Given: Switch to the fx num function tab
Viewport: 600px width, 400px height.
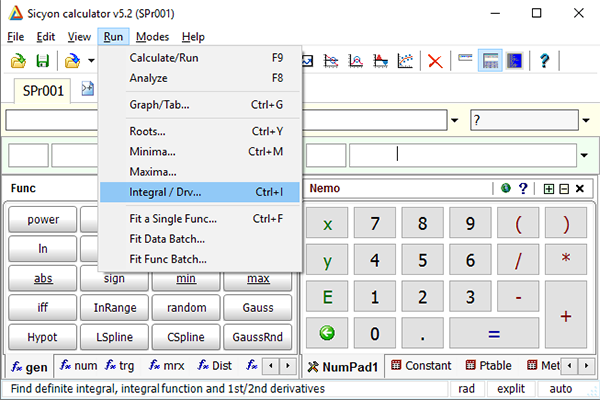Looking at the screenshot, I should pyautogui.click(x=79, y=366).
